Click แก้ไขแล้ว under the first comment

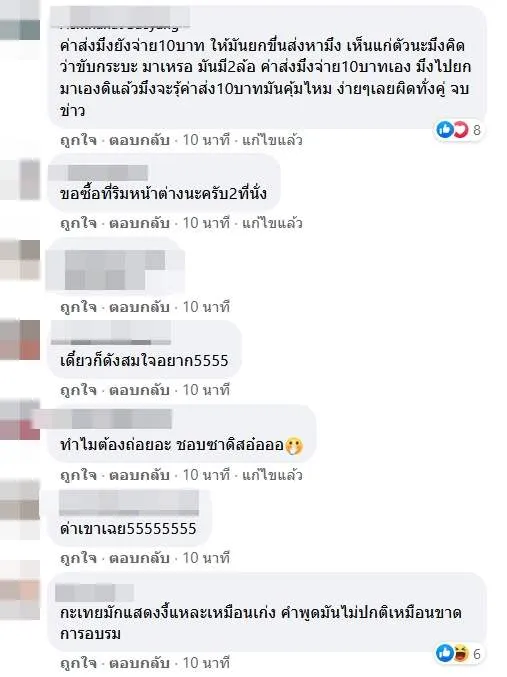[x=272, y=140]
